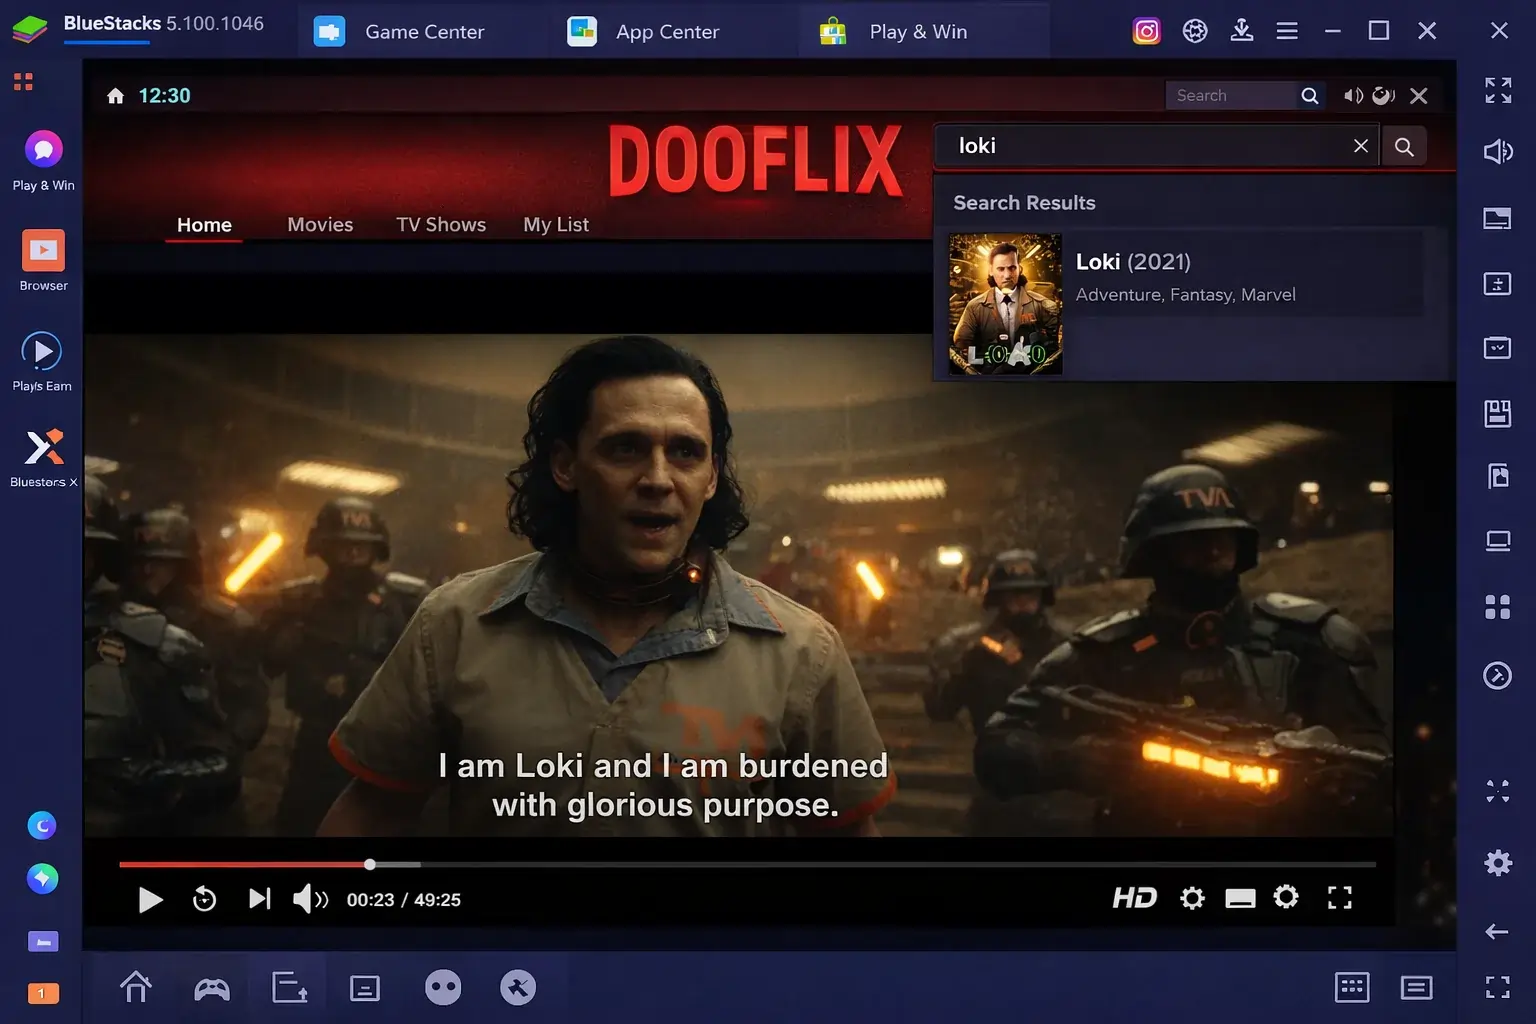
Task: Go to Android home in bottom bar
Action: point(136,987)
